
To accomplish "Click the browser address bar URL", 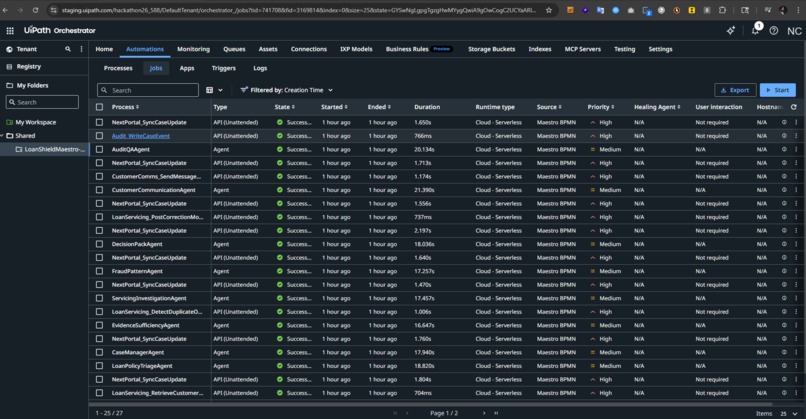I will (298, 10).
